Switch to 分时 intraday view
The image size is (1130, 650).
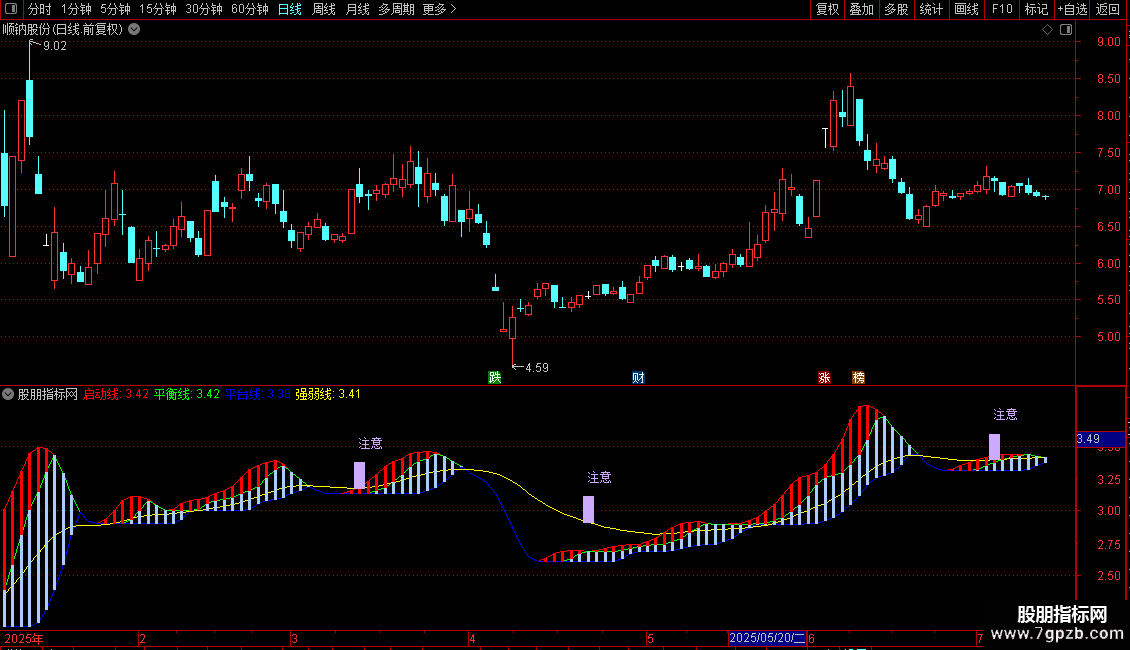(40, 9)
